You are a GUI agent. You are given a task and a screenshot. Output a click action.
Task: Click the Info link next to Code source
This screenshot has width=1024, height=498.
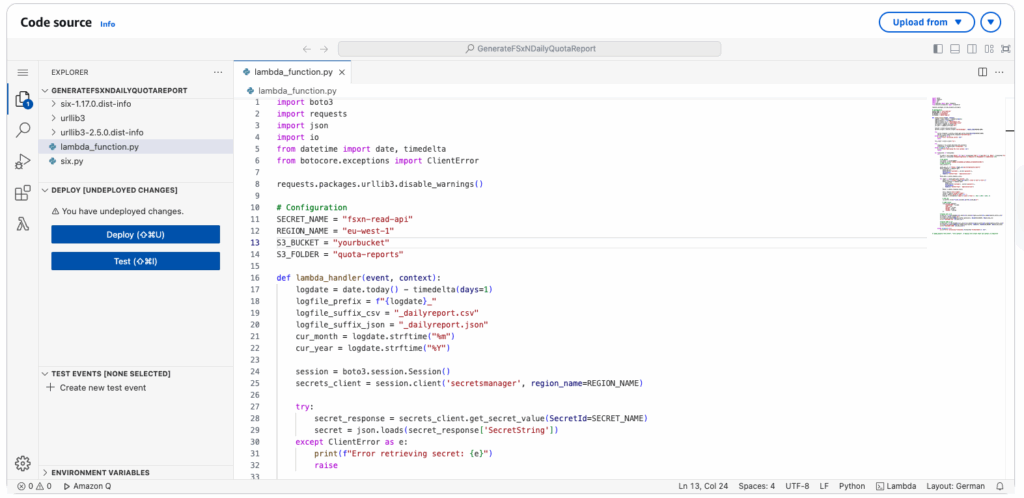point(108,24)
